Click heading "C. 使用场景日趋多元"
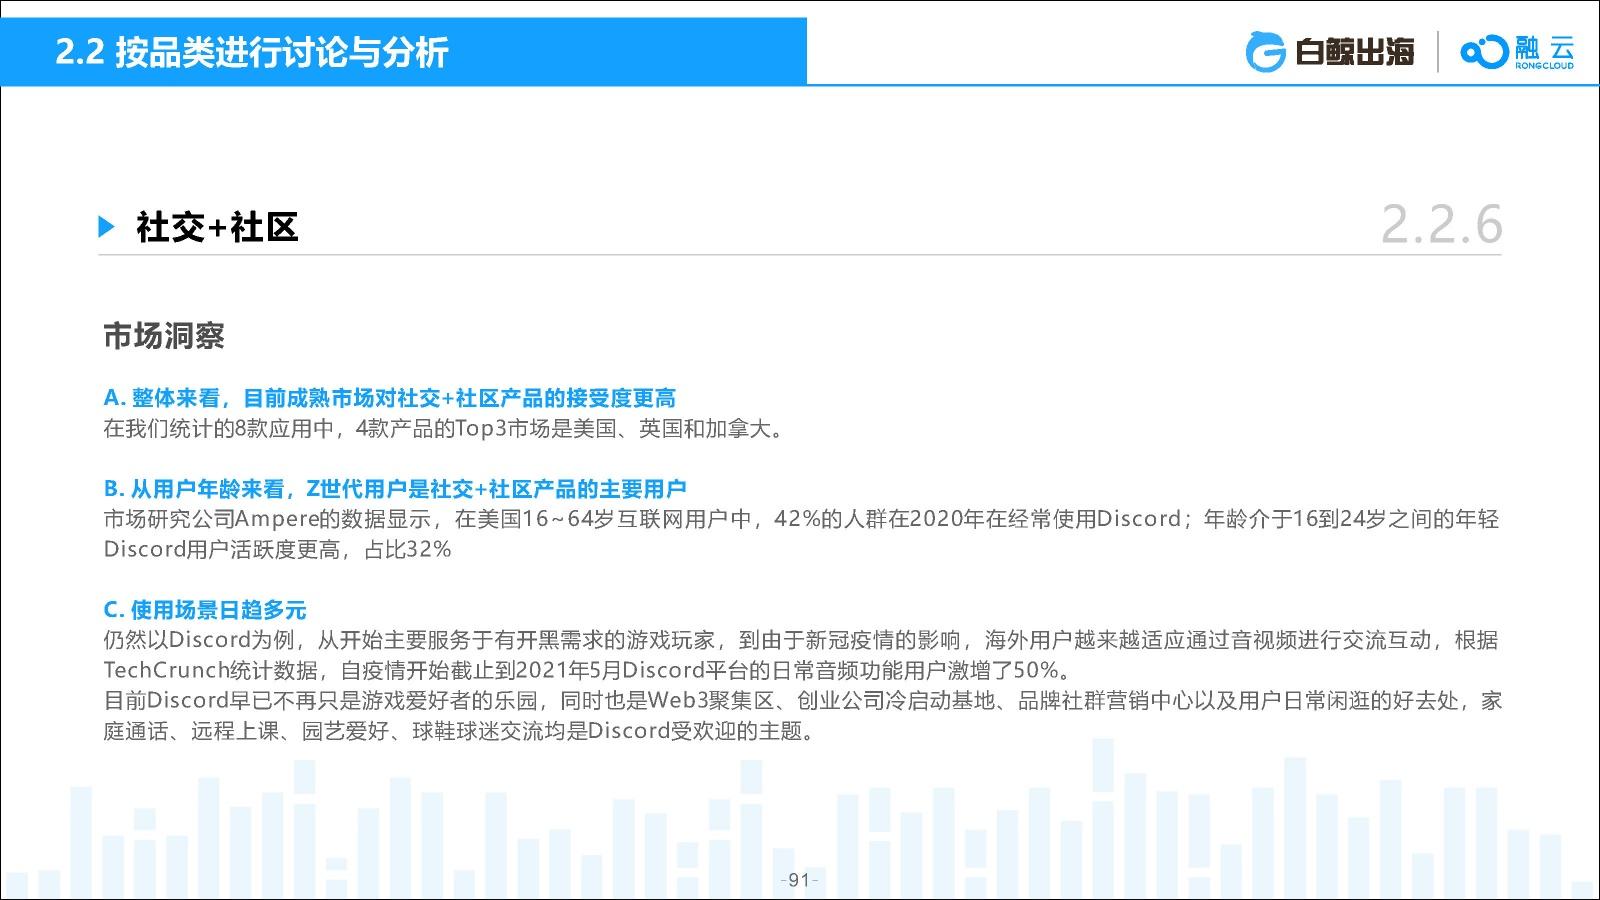The width and height of the screenshot is (1600, 900). [x=205, y=610]
